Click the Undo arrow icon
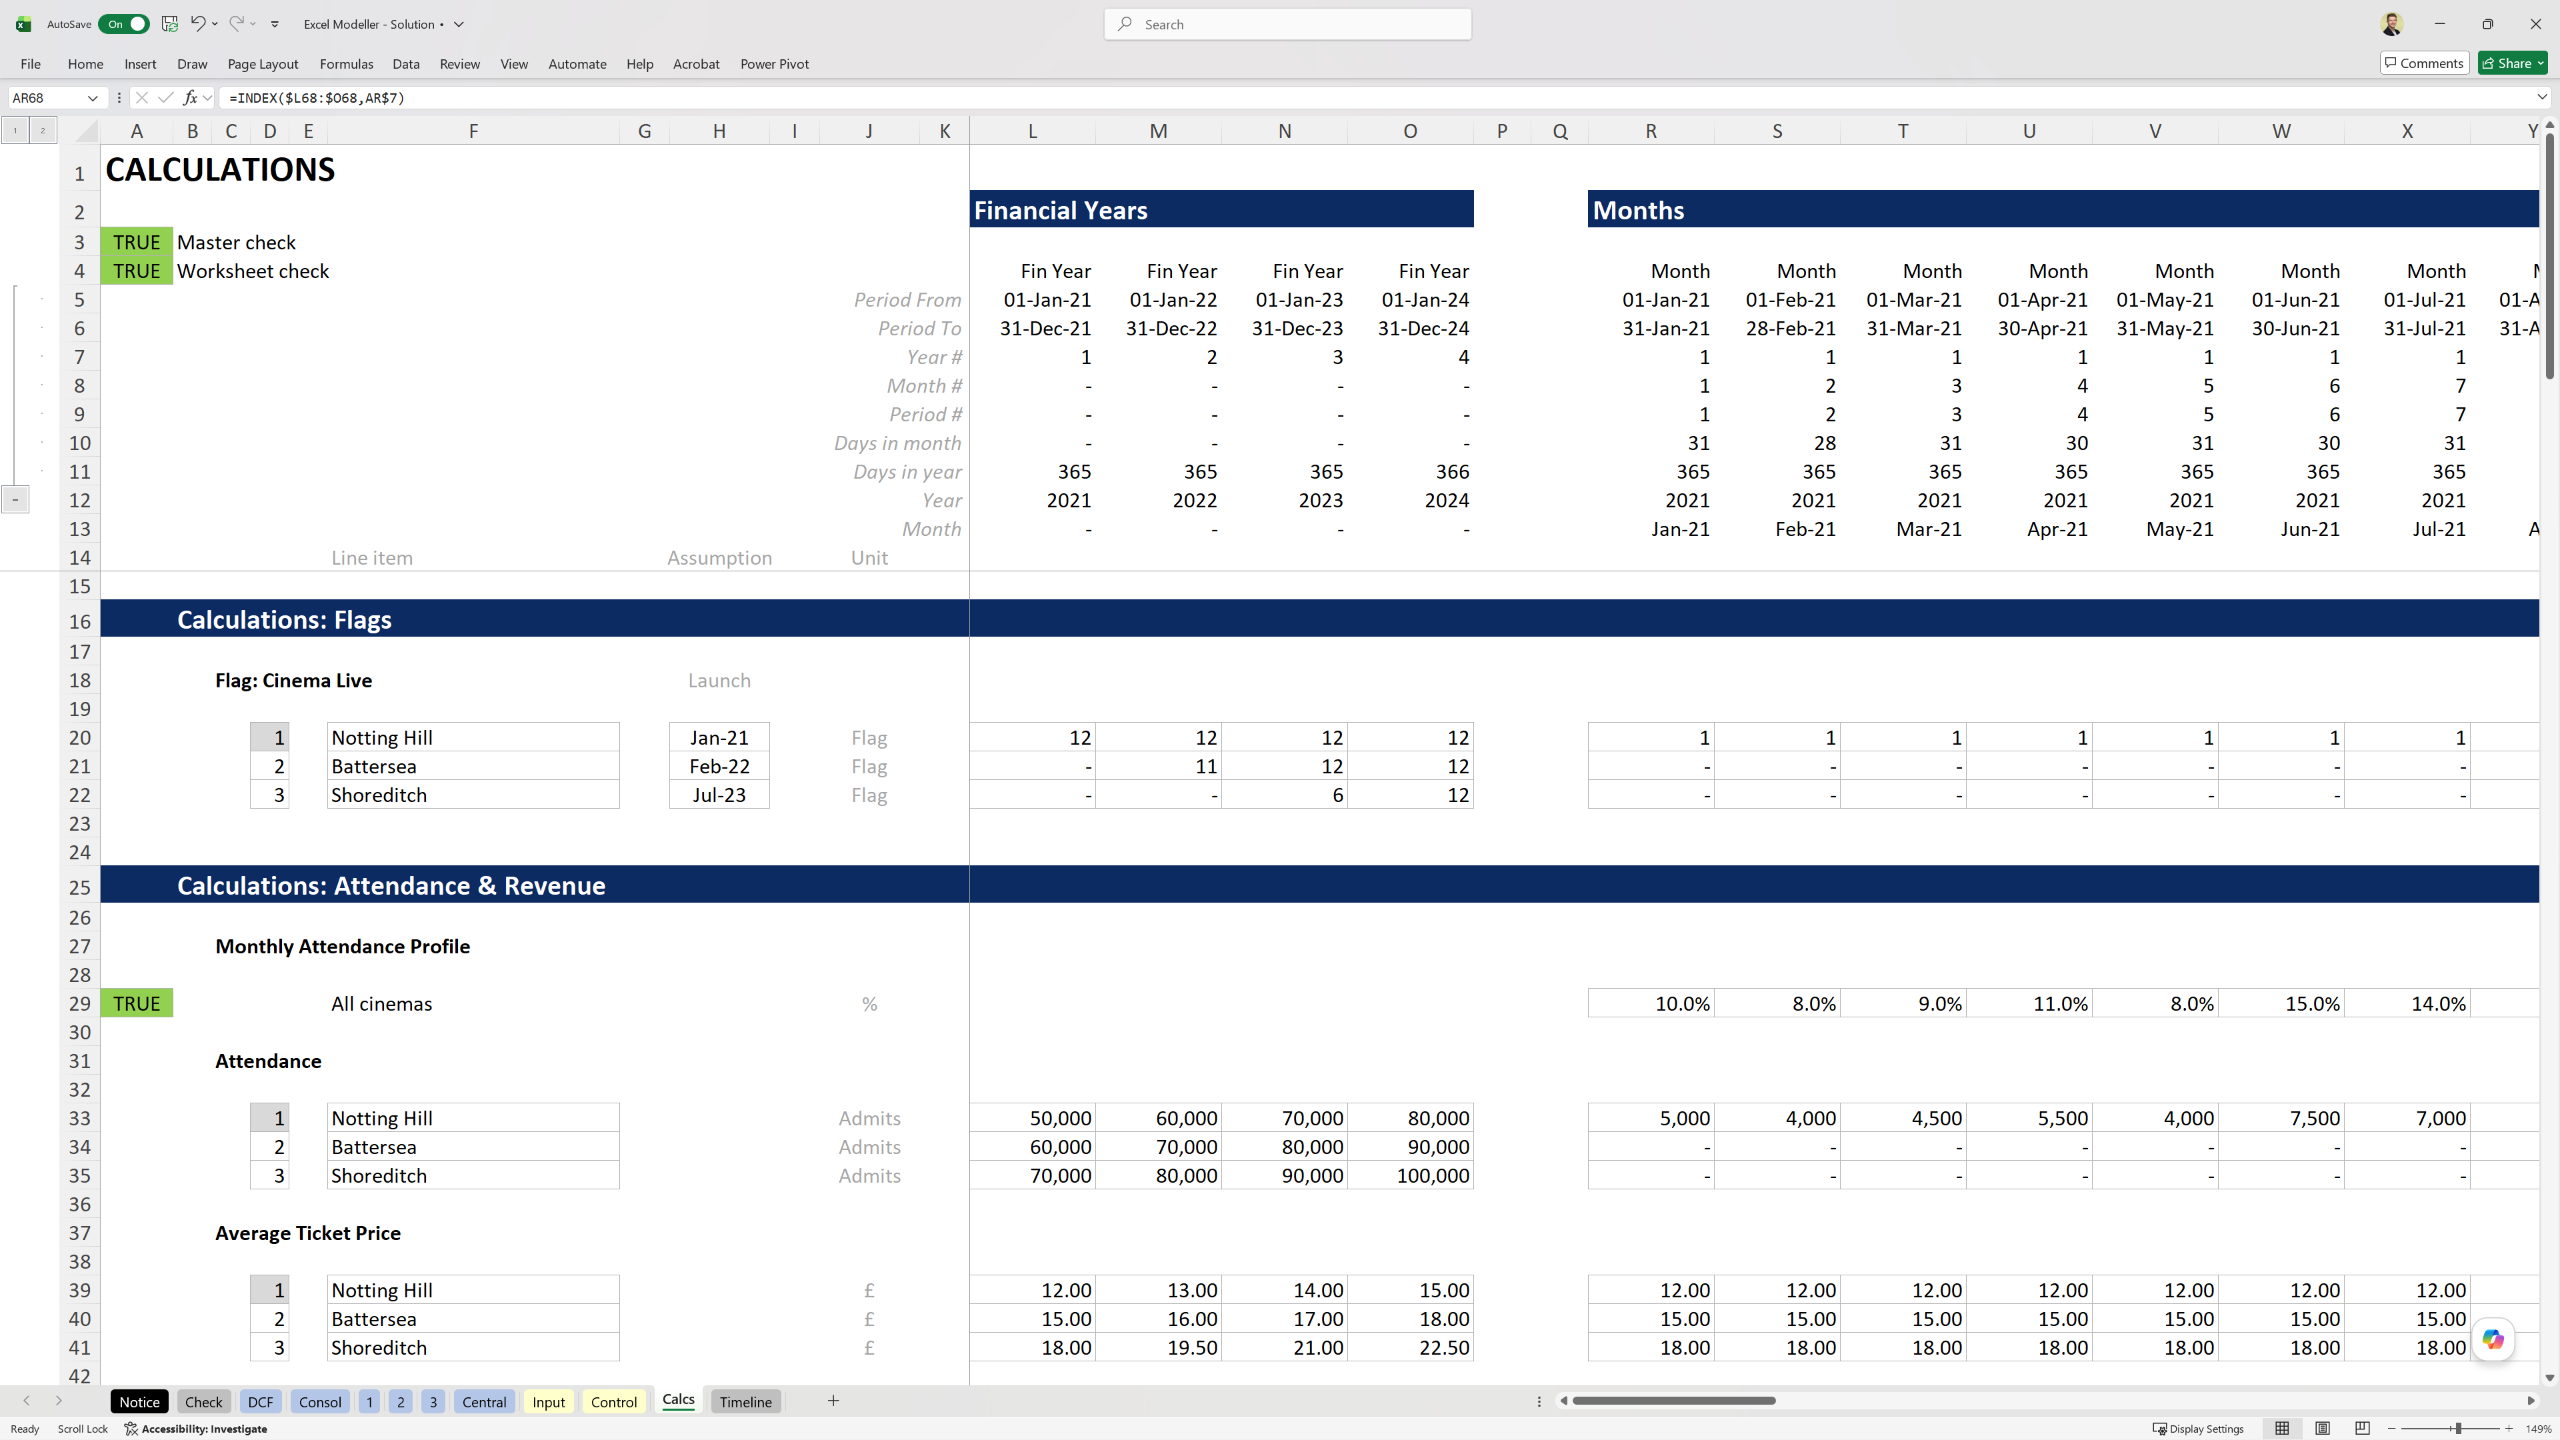Viewport: 2560px width, 1440px height. pyautogui.click(x=198, y=24)
